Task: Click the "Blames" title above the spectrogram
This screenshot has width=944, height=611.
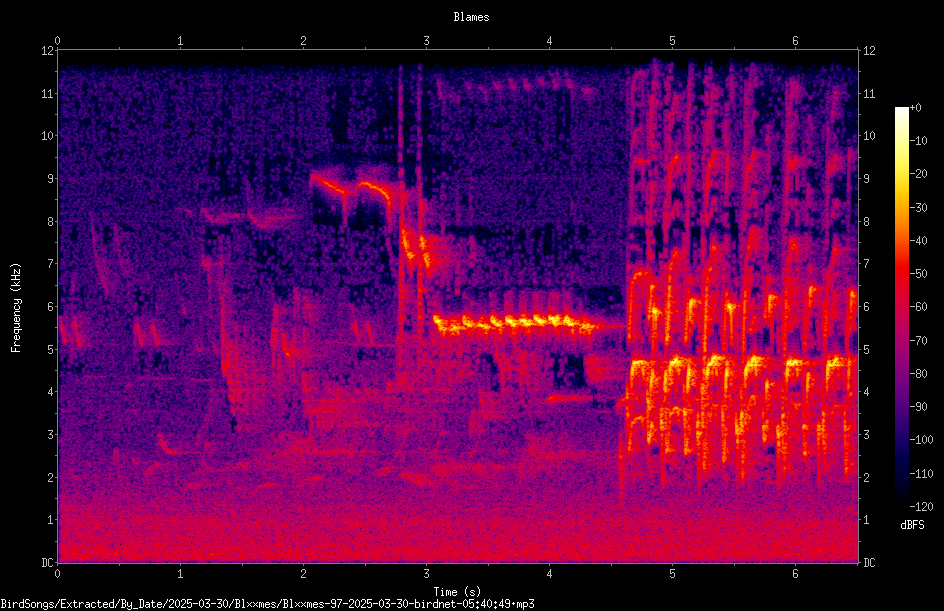Action: pyautogui.click(x=471, y=17)
